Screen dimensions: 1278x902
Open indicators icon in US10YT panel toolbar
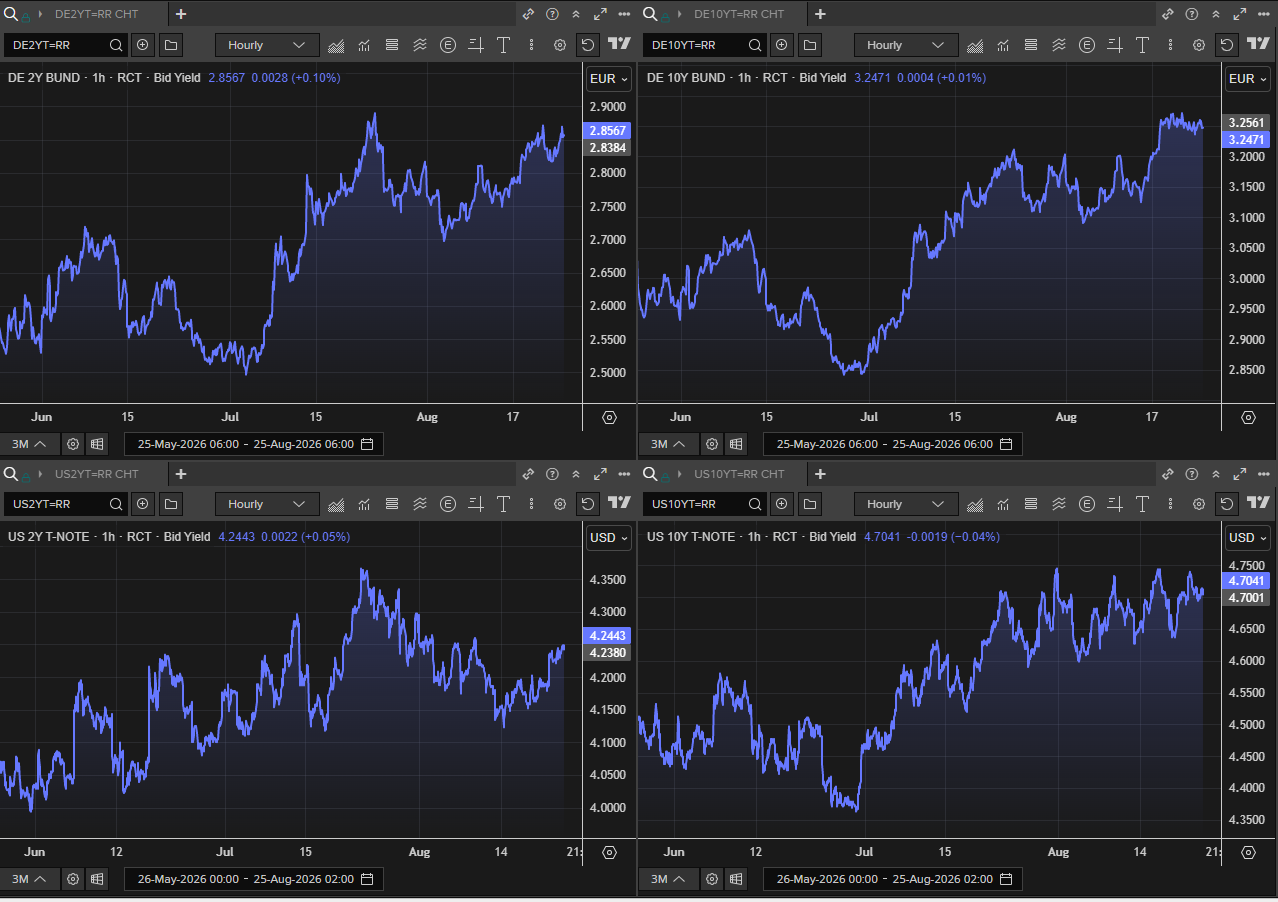coord(1003,504)
